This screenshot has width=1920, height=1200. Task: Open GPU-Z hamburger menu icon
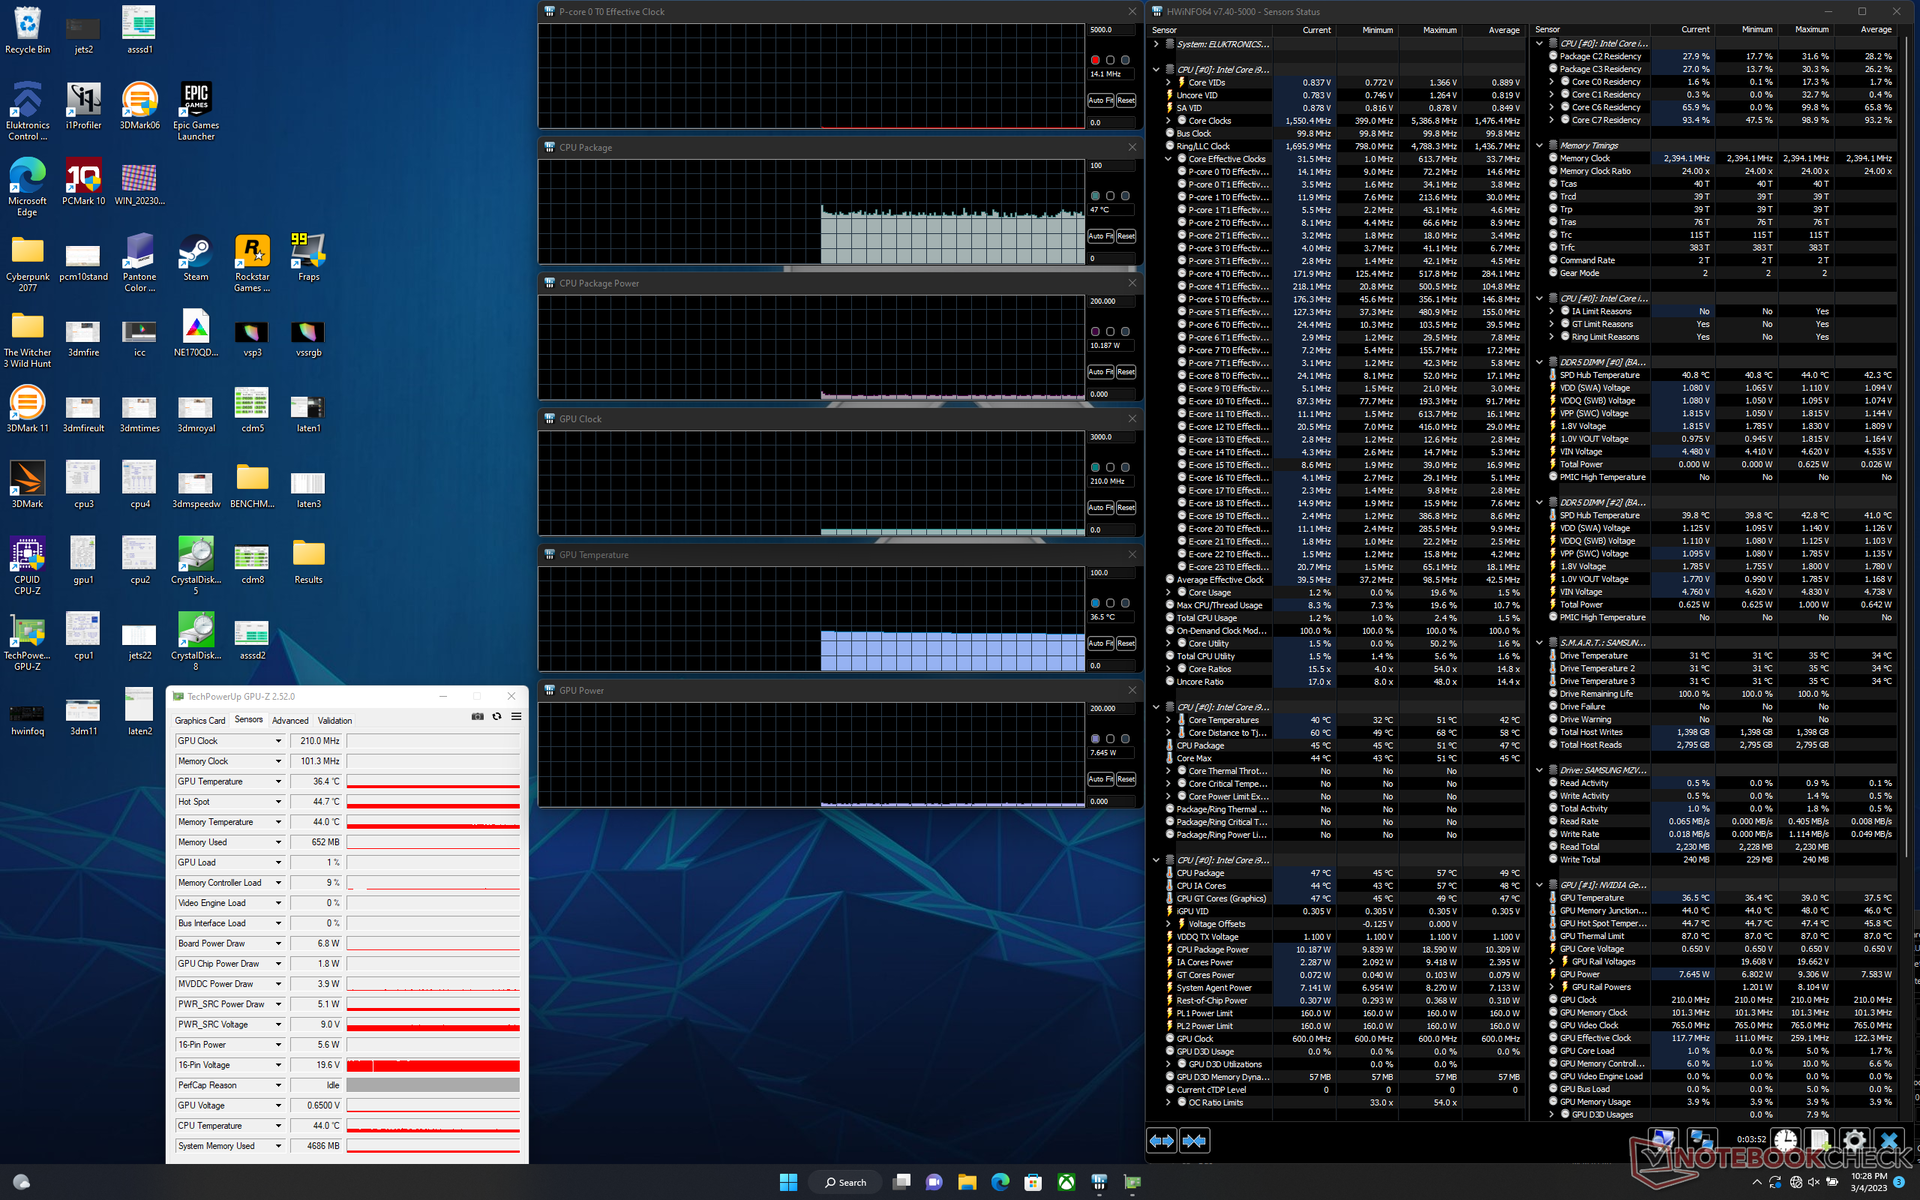click(516, 716)
